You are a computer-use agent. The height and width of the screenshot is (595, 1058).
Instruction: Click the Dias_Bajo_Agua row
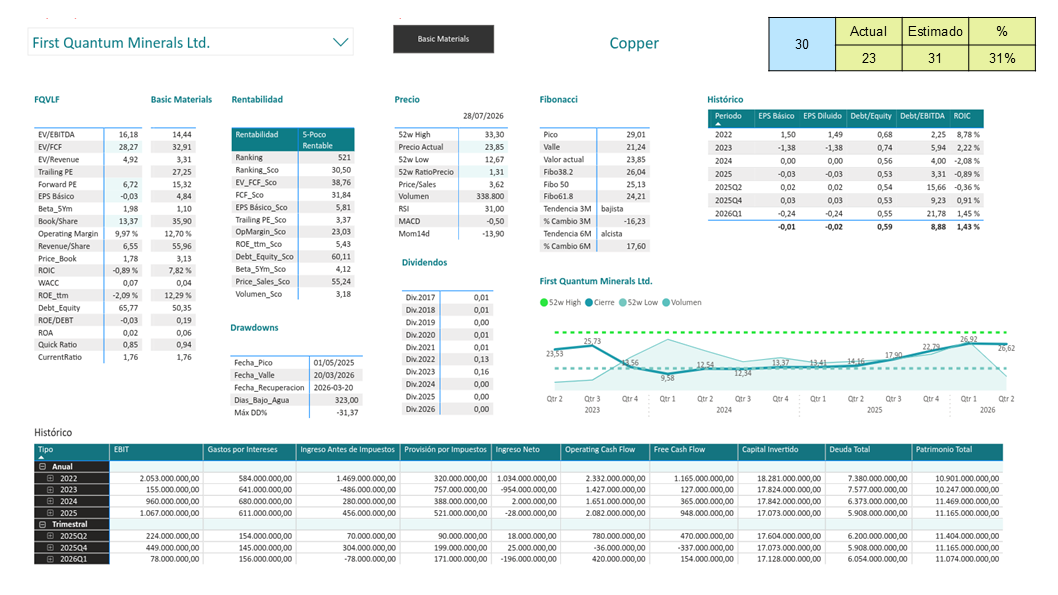tap(297, 400)
